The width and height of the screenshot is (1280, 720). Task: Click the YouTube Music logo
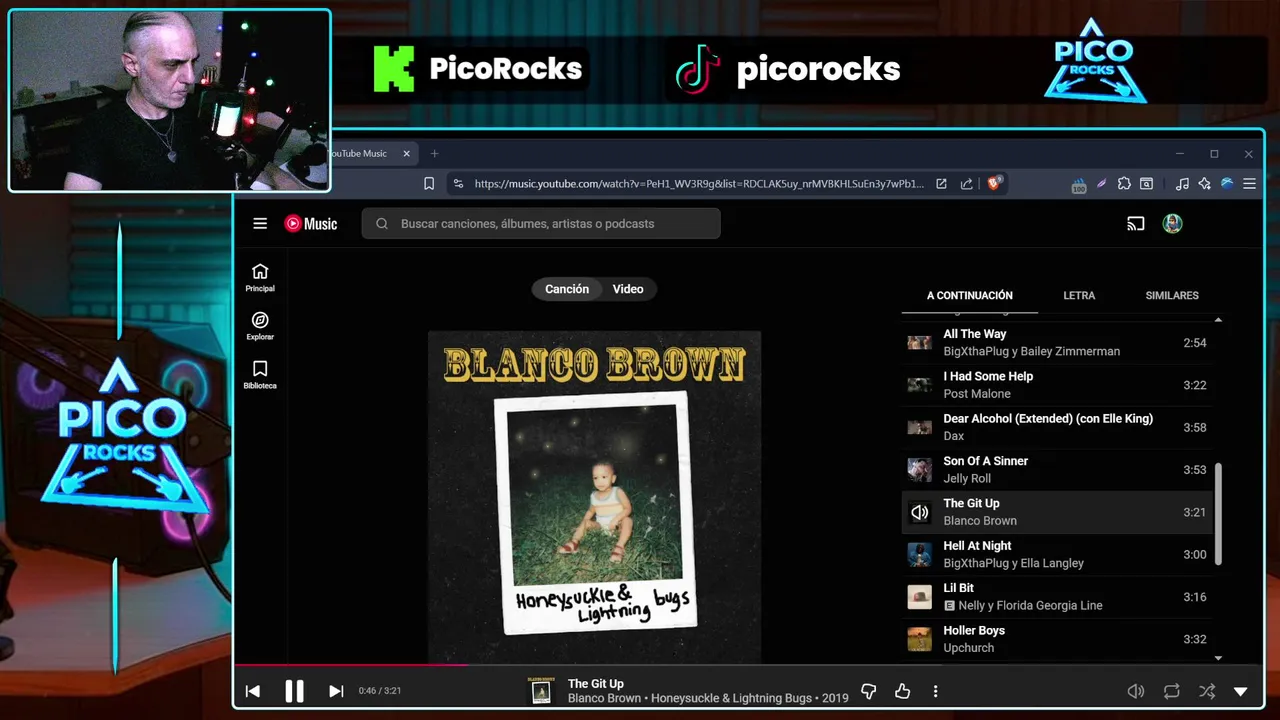(311, 224)
